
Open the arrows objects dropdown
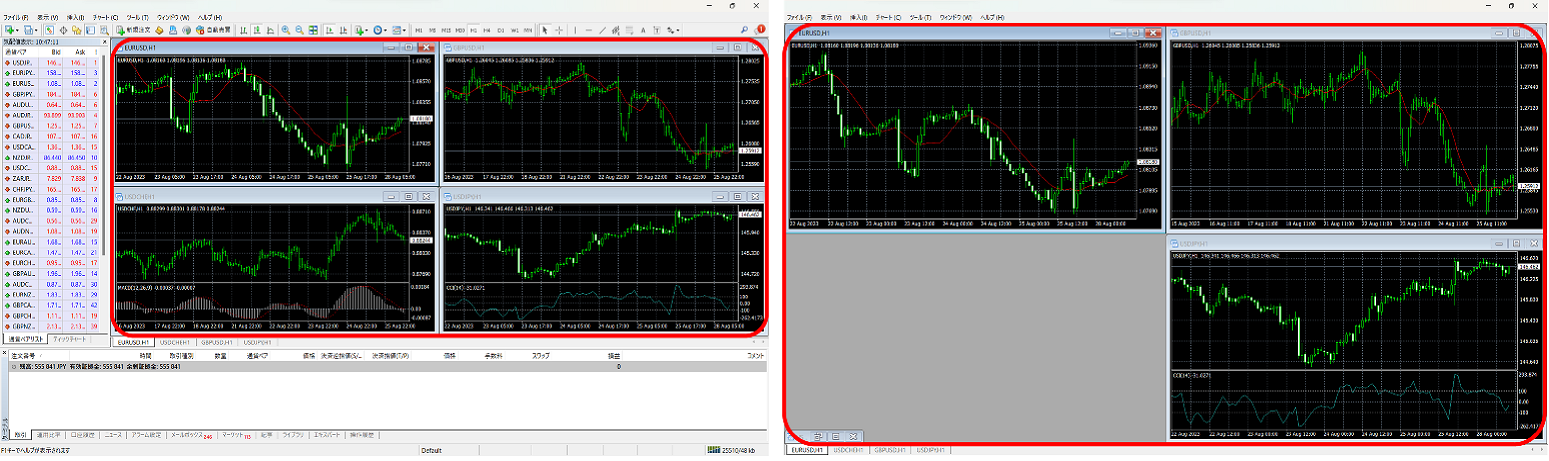pyautogui.click(x=673, y=30)
